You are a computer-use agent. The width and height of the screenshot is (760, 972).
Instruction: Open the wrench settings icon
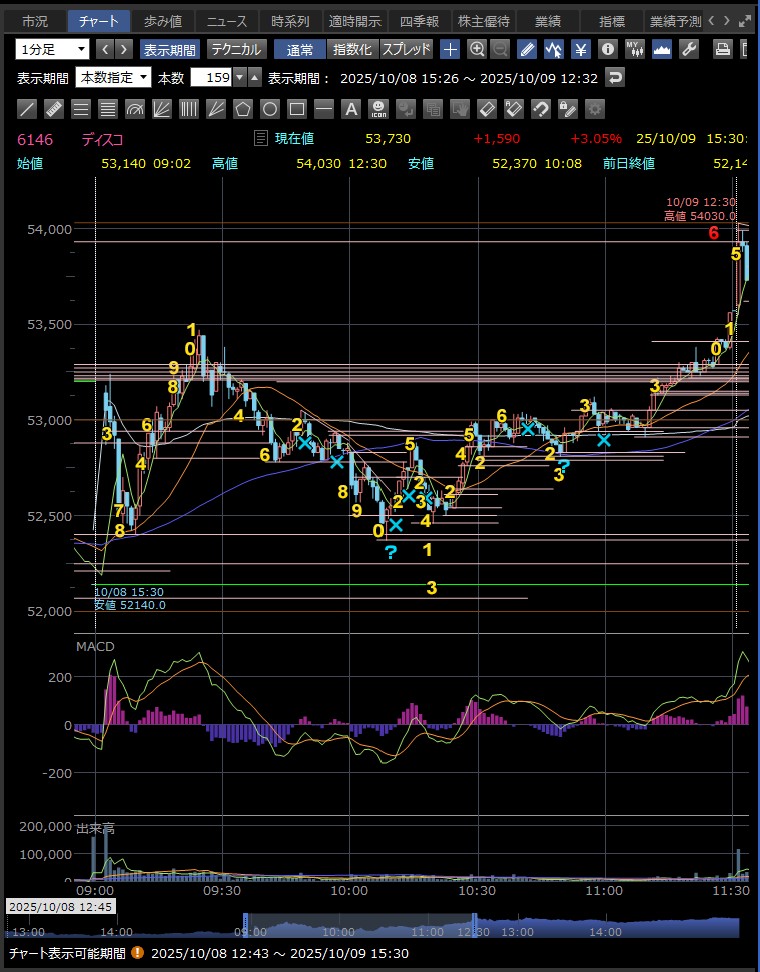(688, 49)
